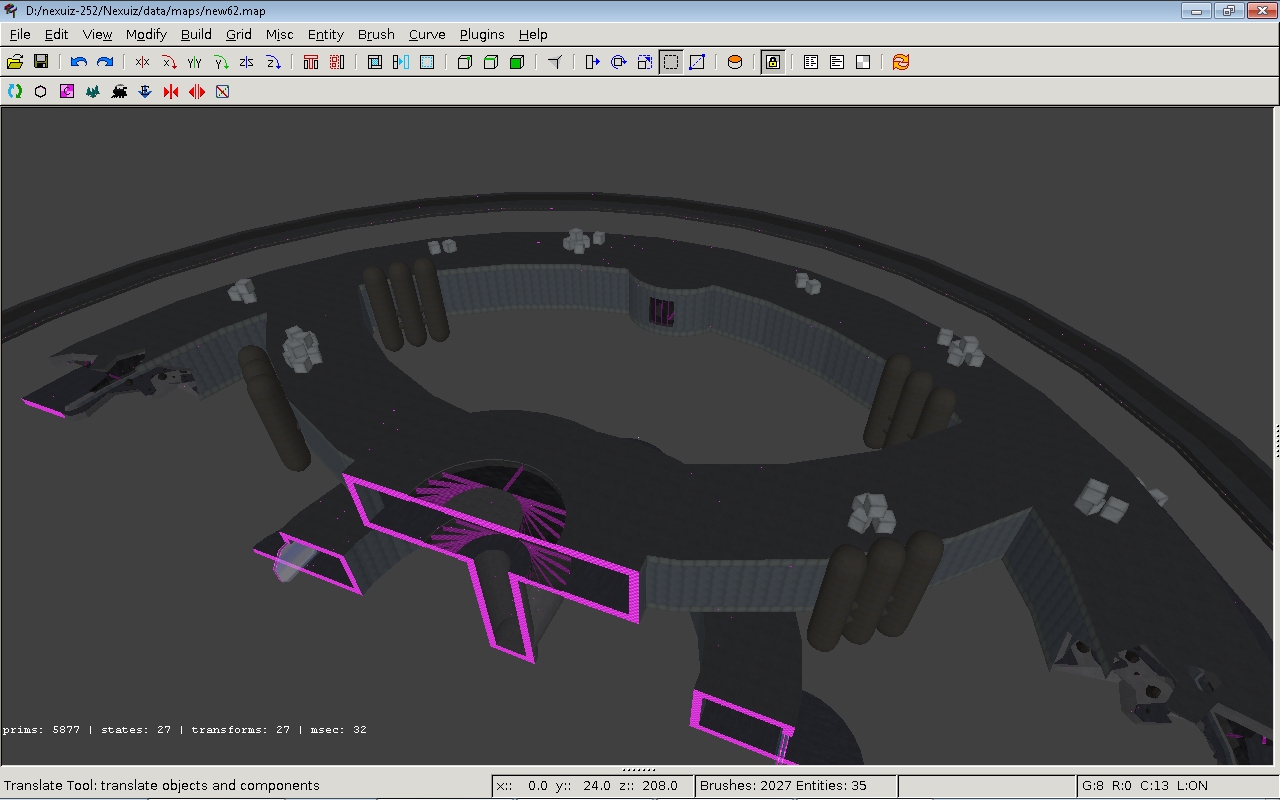This screenshot has width=1280, height=800.
Task: Click the tree planter plugin icon
Action: tap(93, 91)
